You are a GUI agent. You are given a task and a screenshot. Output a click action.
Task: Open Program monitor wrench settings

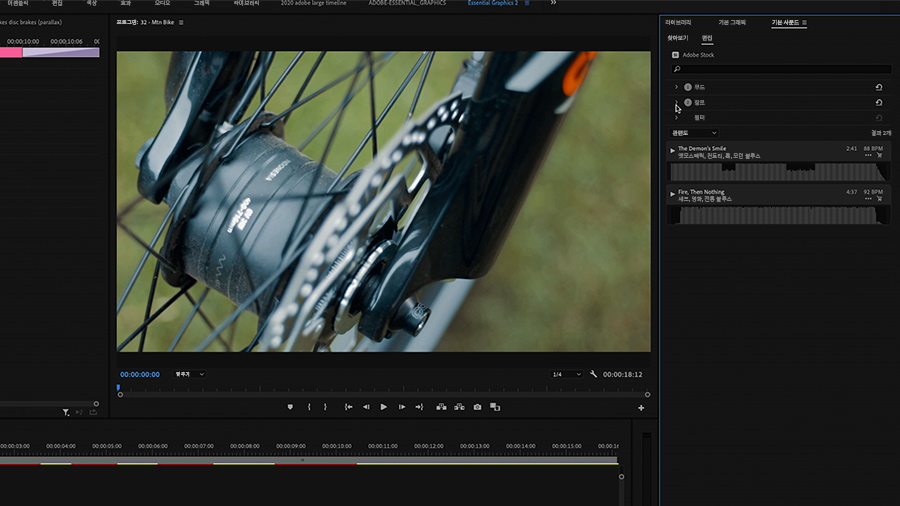coord(593,374)
